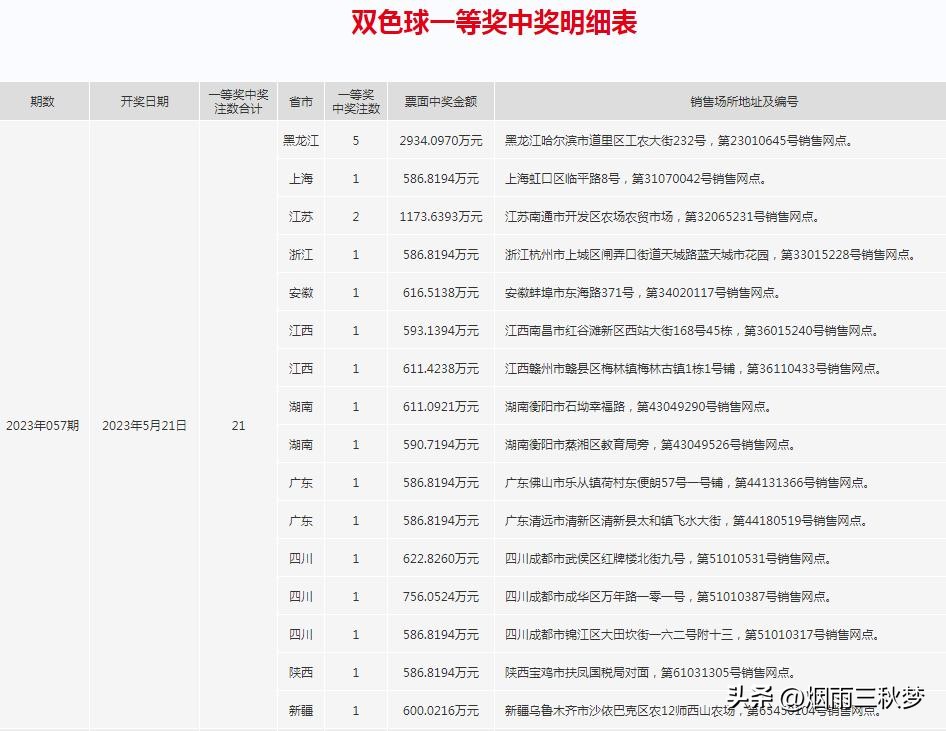Click the prize amount 2934.0970万元
The image size is (946, 731).
pos(440,140)
